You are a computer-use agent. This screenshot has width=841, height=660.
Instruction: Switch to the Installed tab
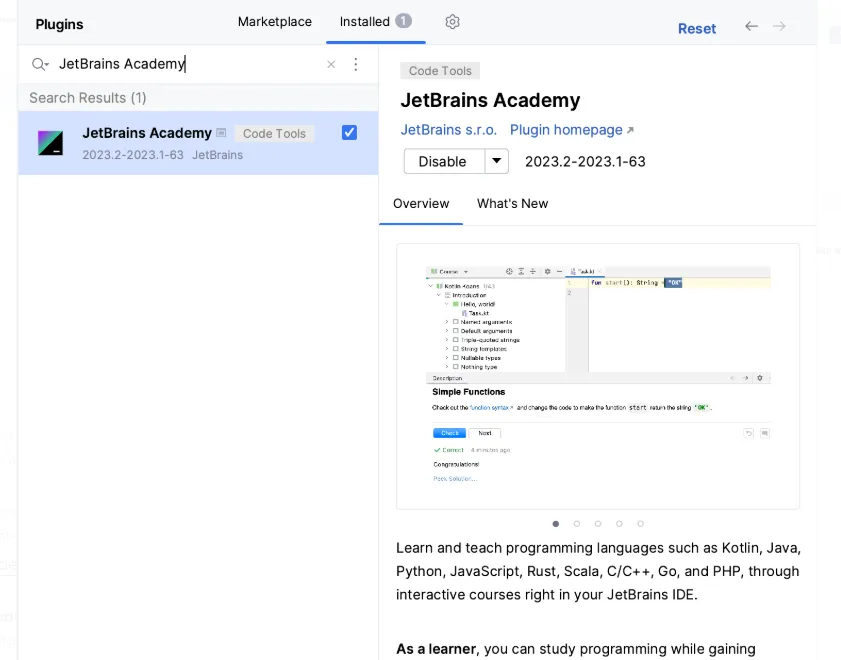(x=364, y=21)
